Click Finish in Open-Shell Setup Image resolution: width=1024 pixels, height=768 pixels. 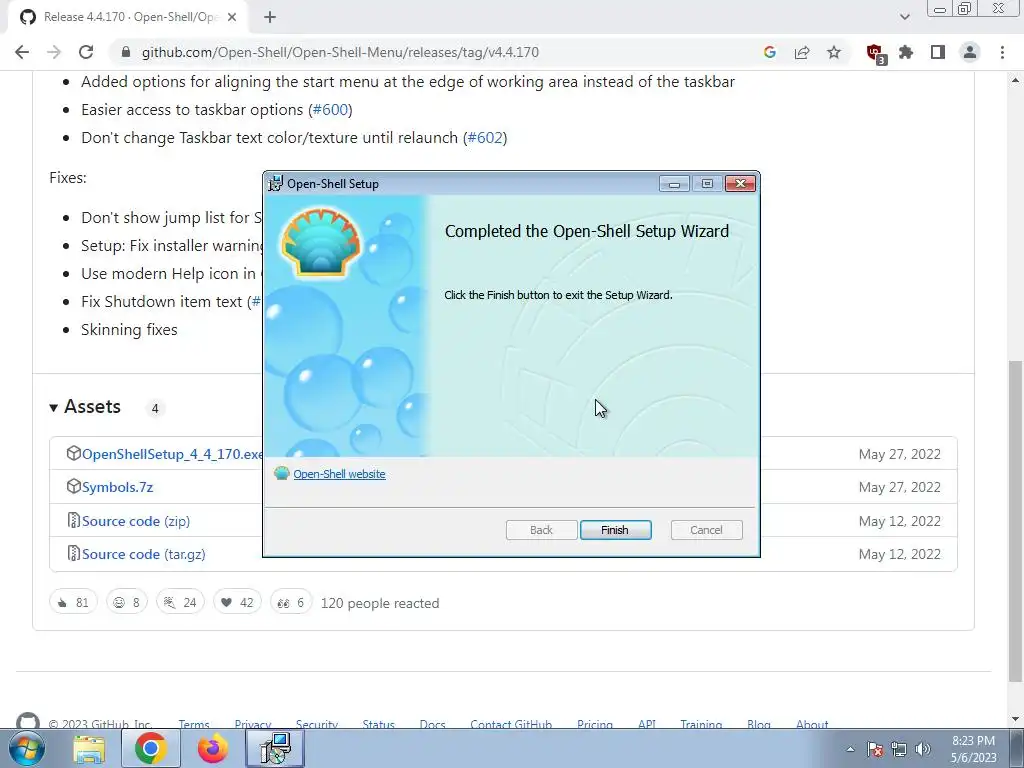pyautogui.click(x=615, y=530)
